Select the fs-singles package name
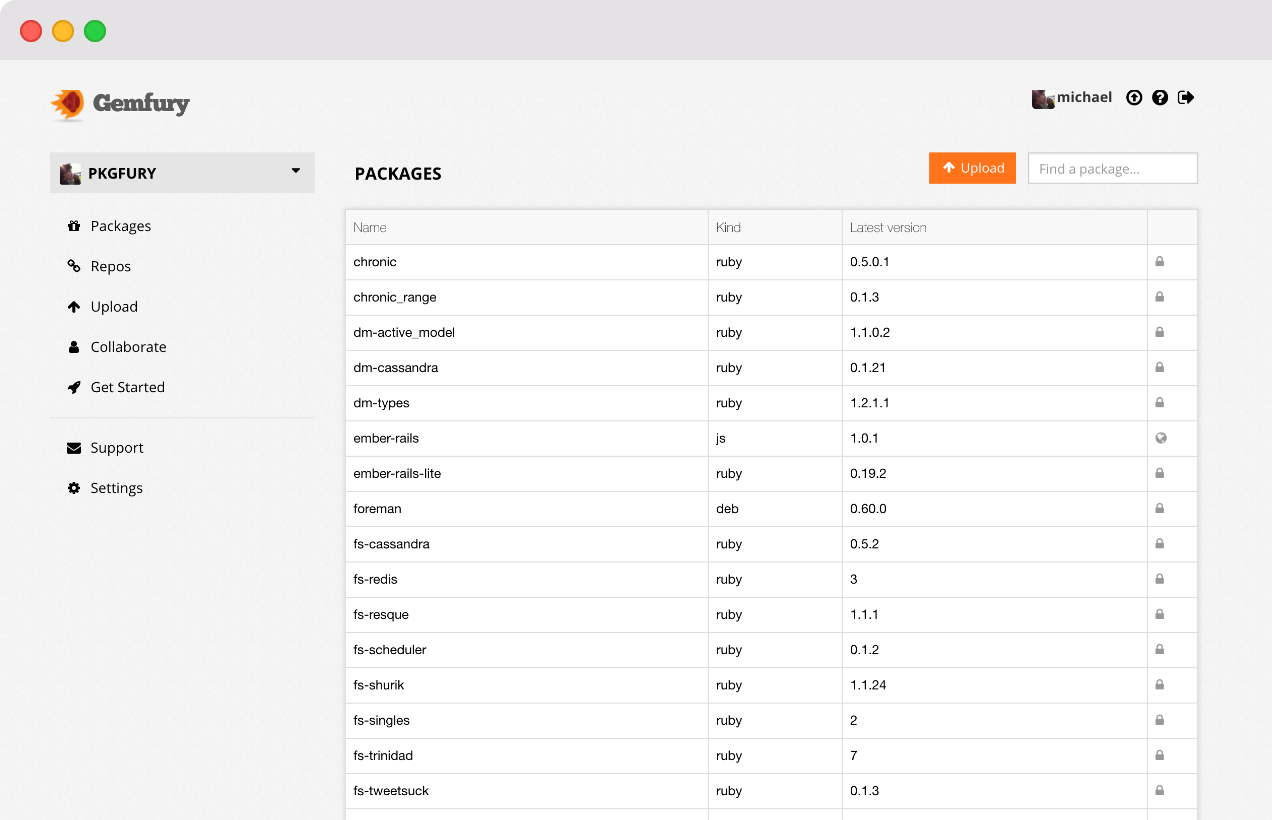The height and width of the screenshot is (820, 1272). [381, 721]
